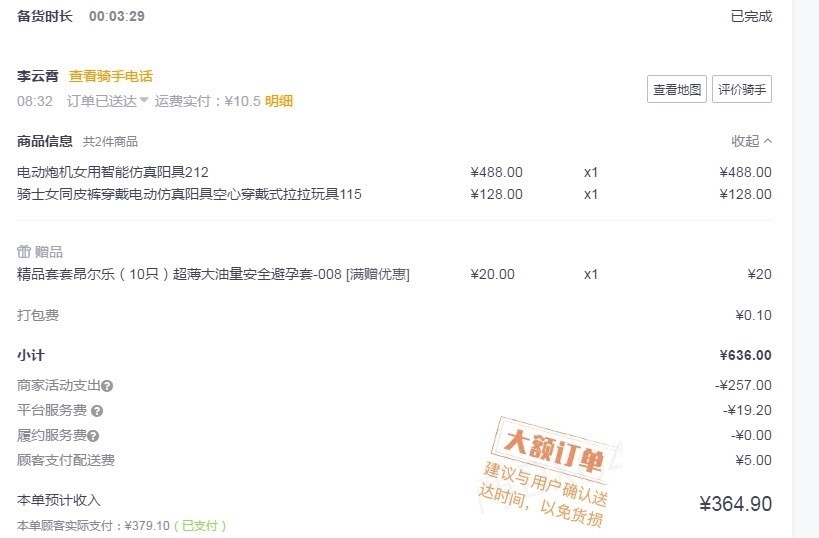The height and width of the screenshot is (538, 819).
Task: Select the gift item 精品套套昂尔乐 row
Action: 394,274
